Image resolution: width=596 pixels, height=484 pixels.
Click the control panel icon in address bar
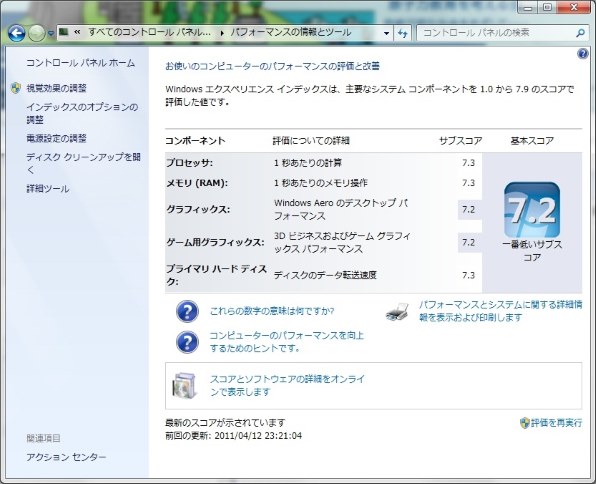(64, 32)
